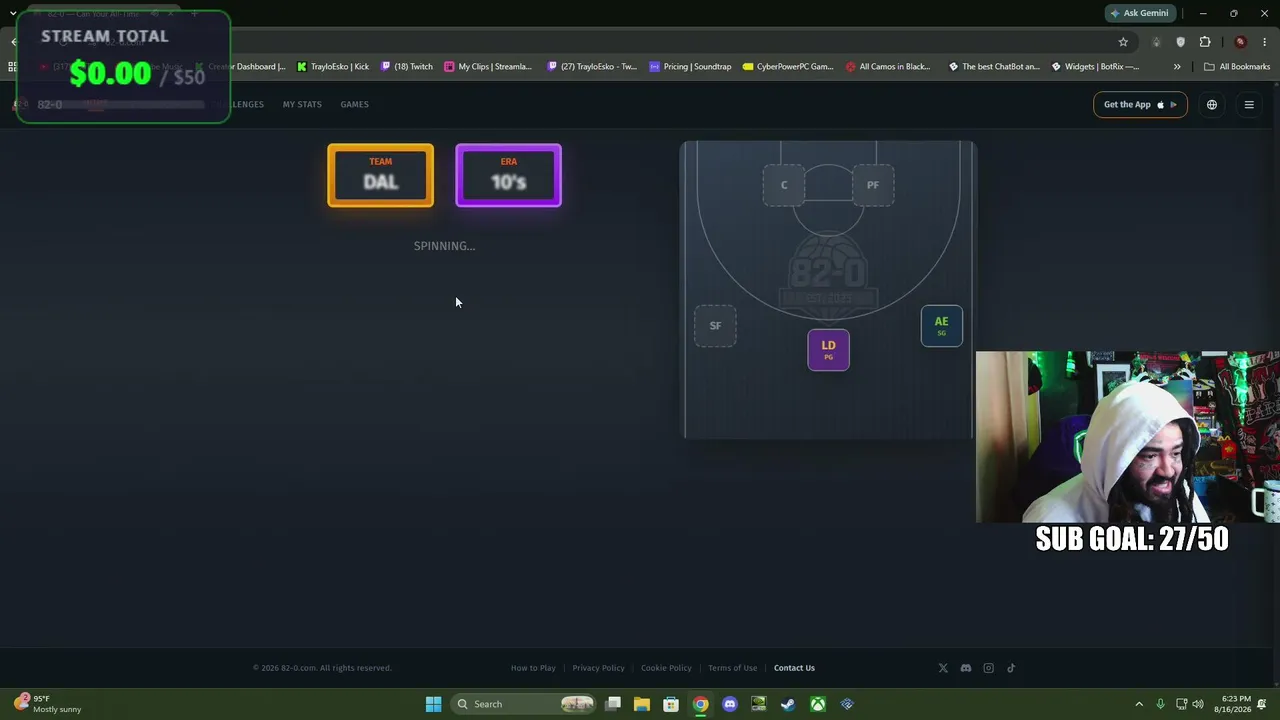
Task: Open the TrayloEsko | Kick bookmark
Action: click(333, 67)
